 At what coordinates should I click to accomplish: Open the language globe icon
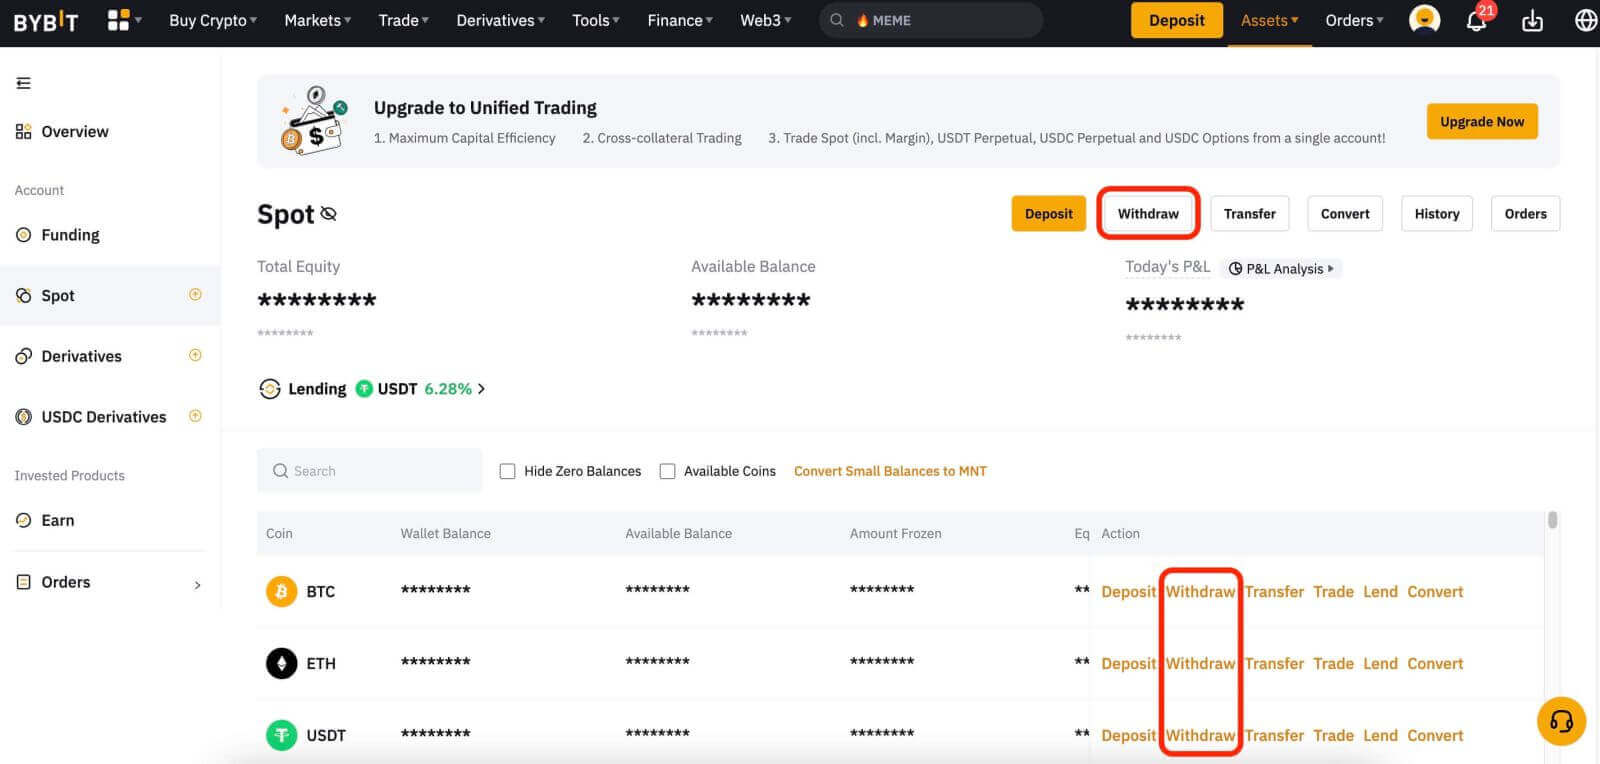point(1585,21)
